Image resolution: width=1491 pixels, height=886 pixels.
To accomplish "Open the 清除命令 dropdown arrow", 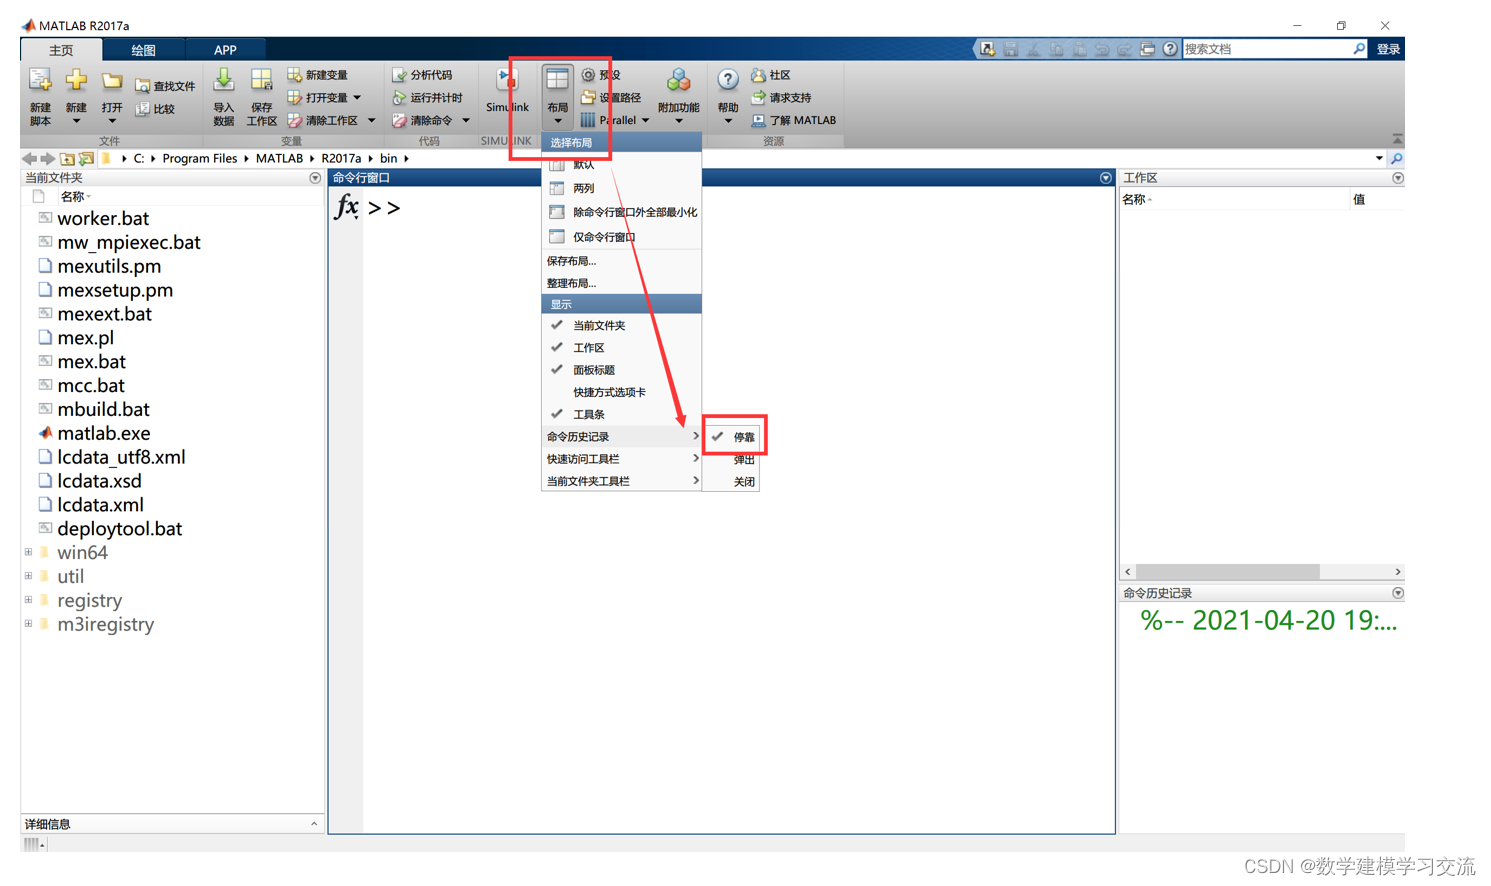I will (465, 120).
